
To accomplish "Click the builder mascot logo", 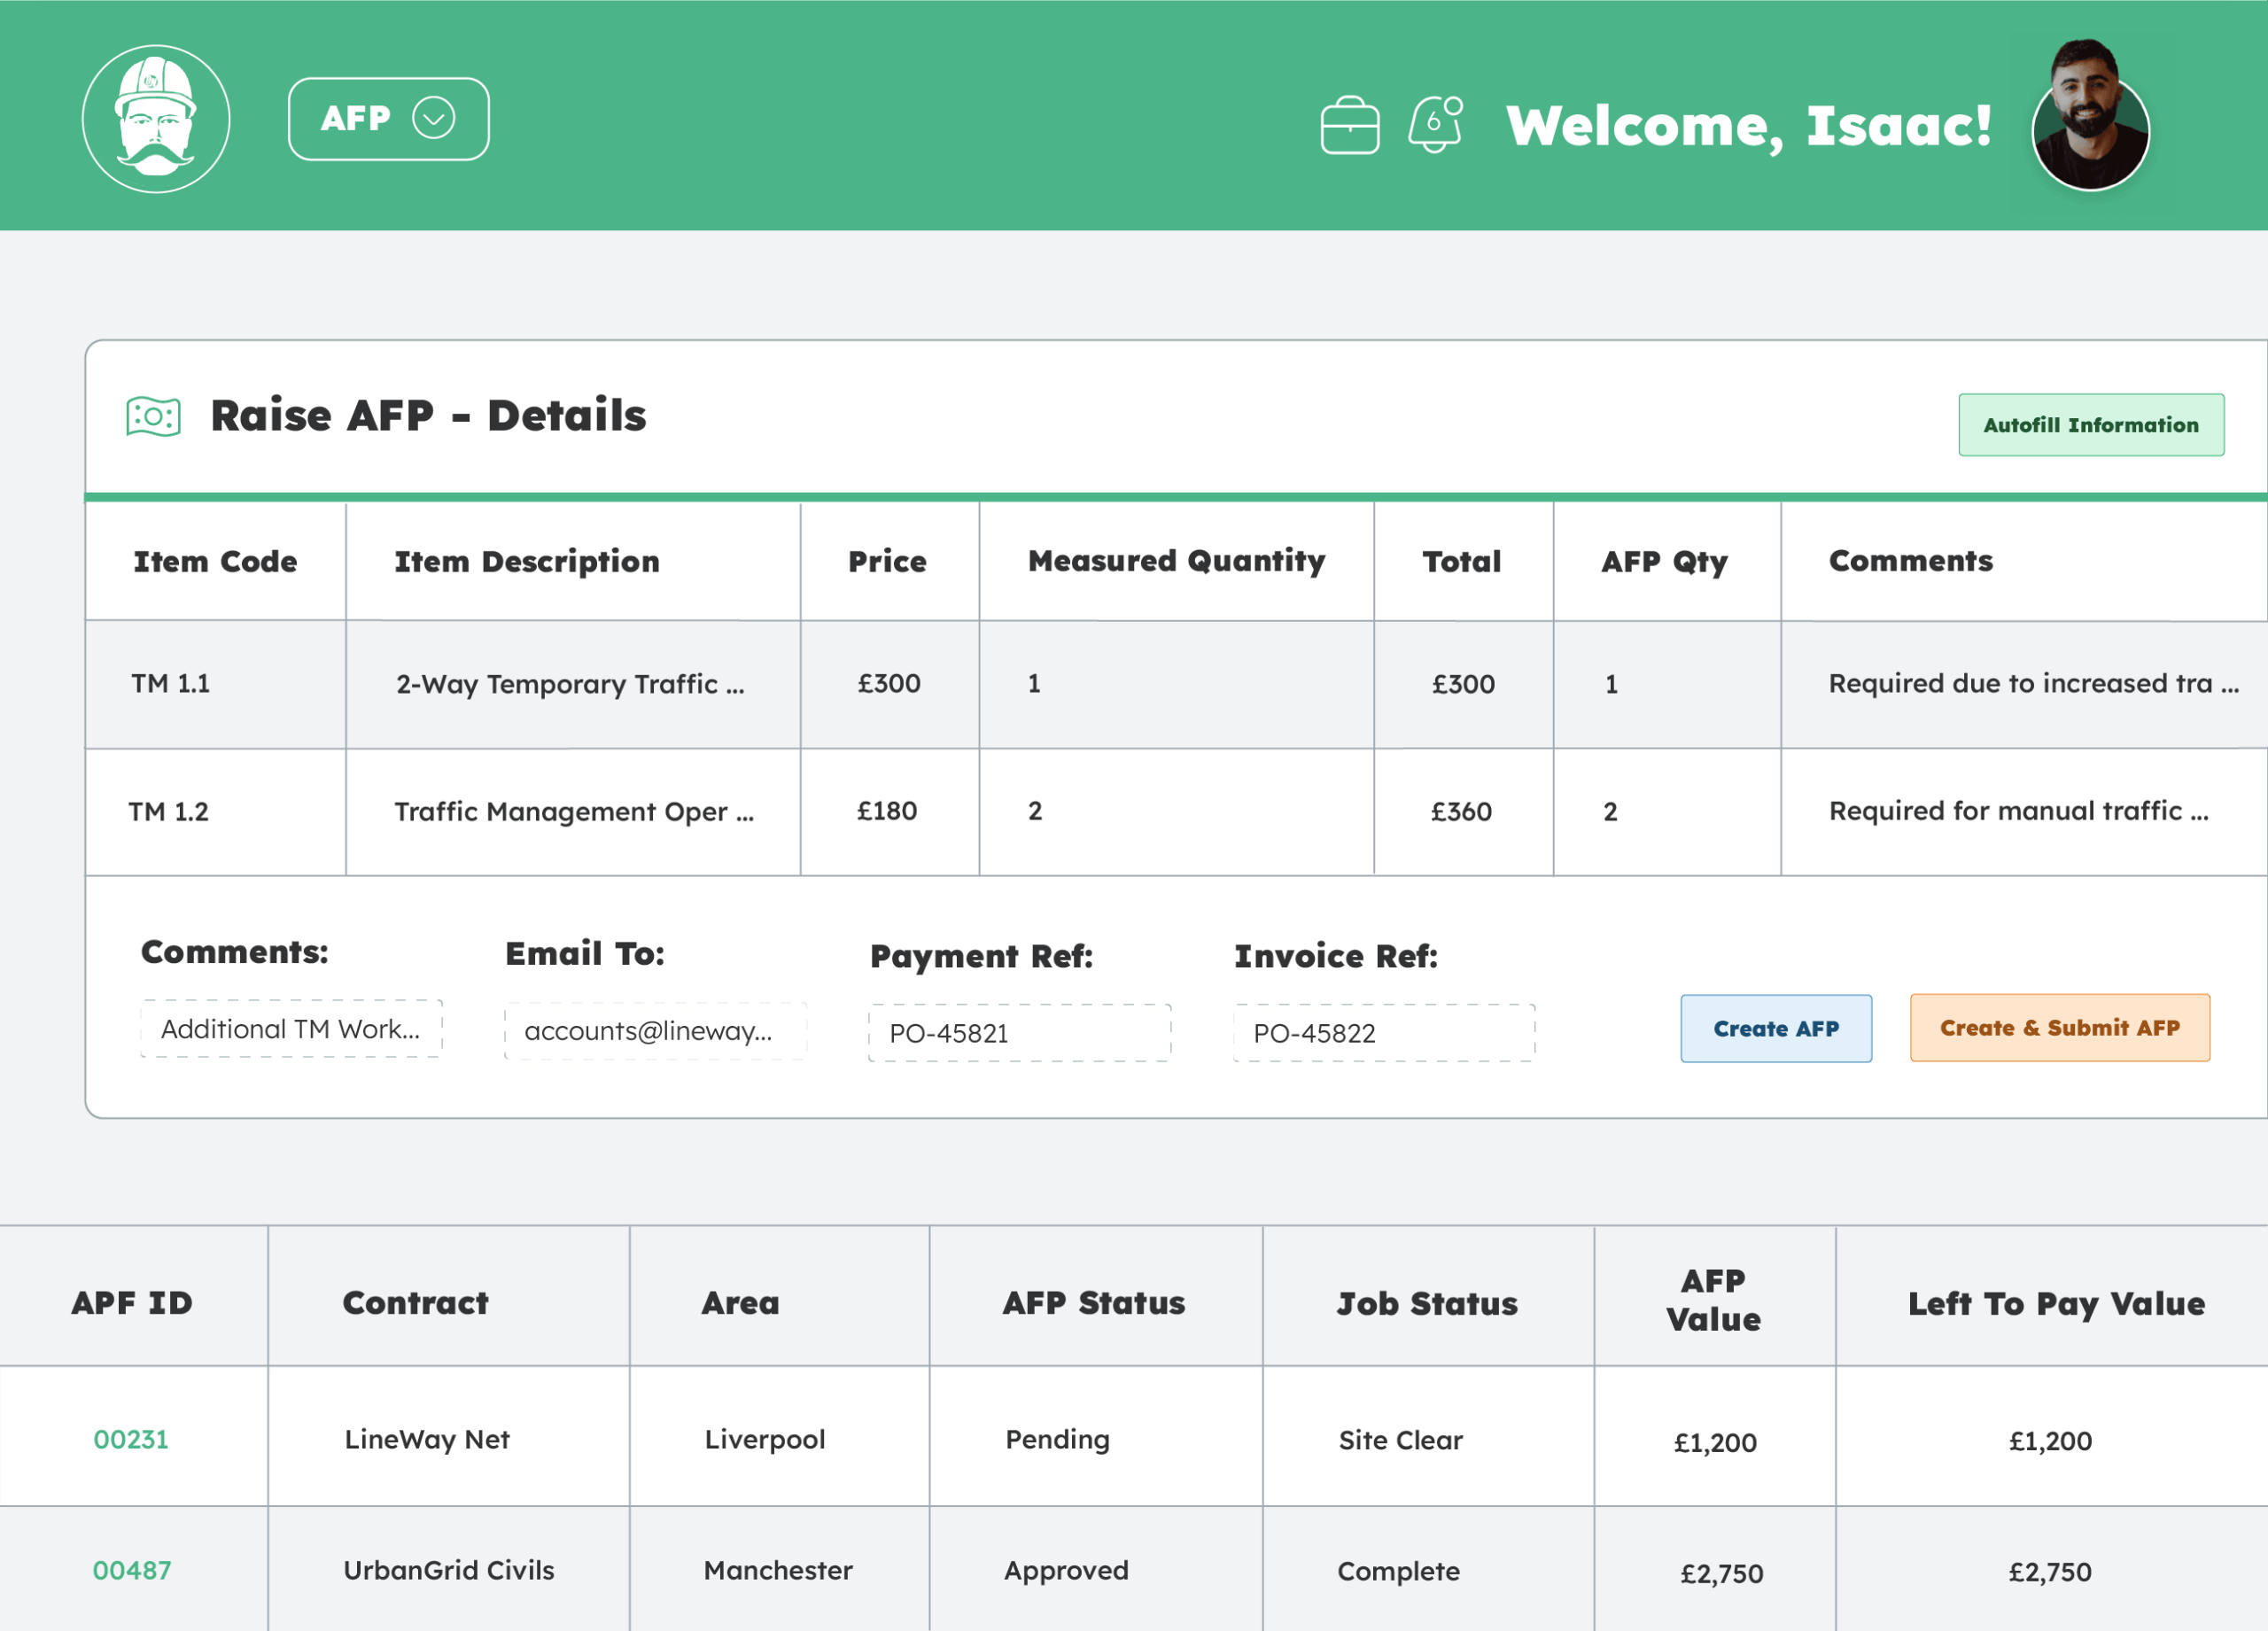I will tap(156, 118).
